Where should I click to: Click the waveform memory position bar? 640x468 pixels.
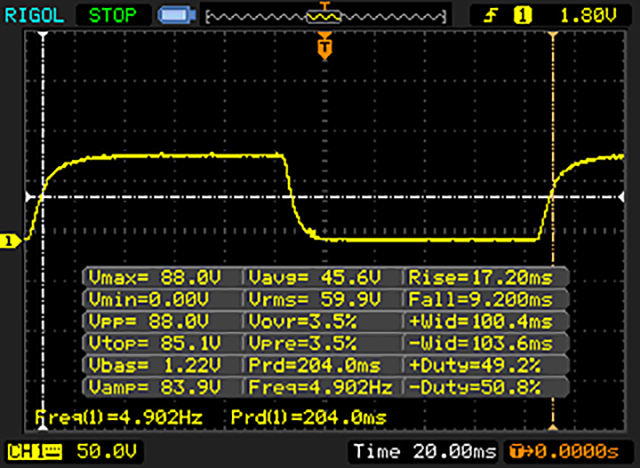pos(322,15)
